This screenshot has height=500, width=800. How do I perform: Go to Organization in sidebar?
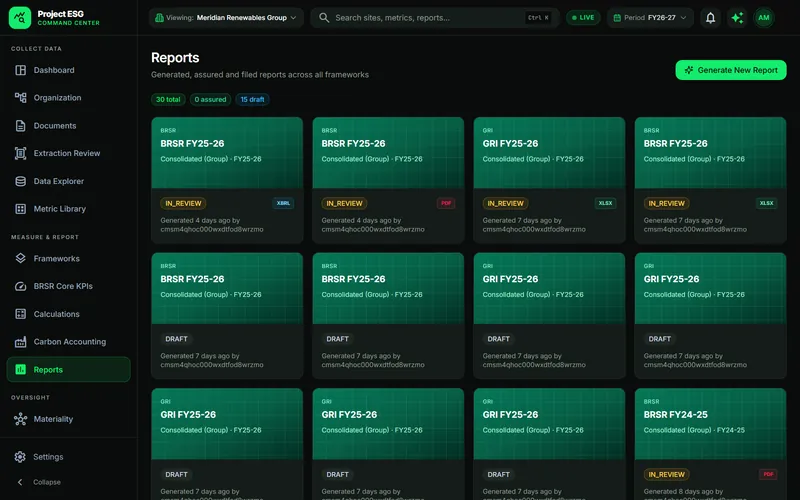click(68, 97)
